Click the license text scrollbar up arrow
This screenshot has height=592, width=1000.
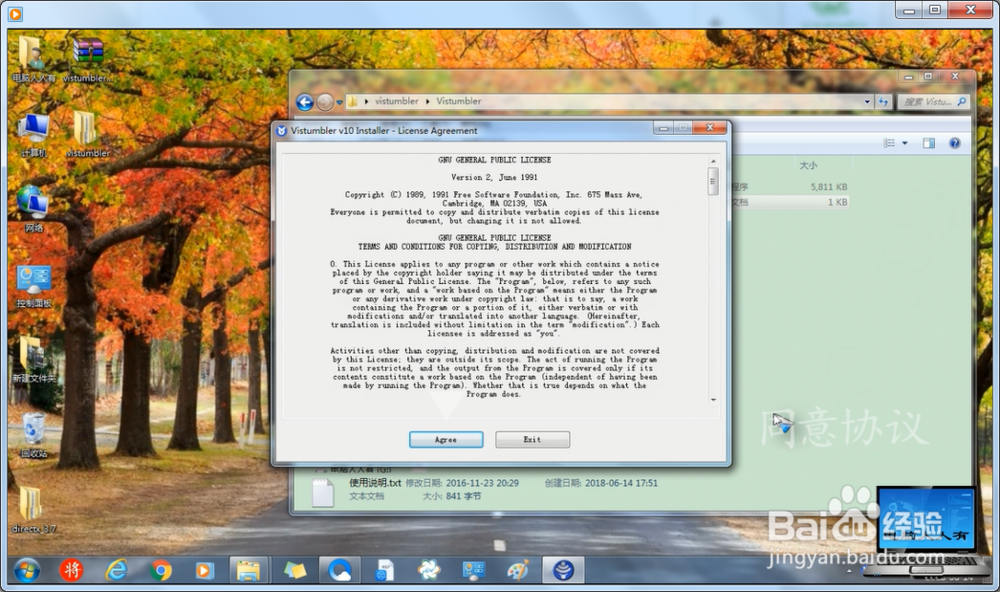(x=713, y=161)
